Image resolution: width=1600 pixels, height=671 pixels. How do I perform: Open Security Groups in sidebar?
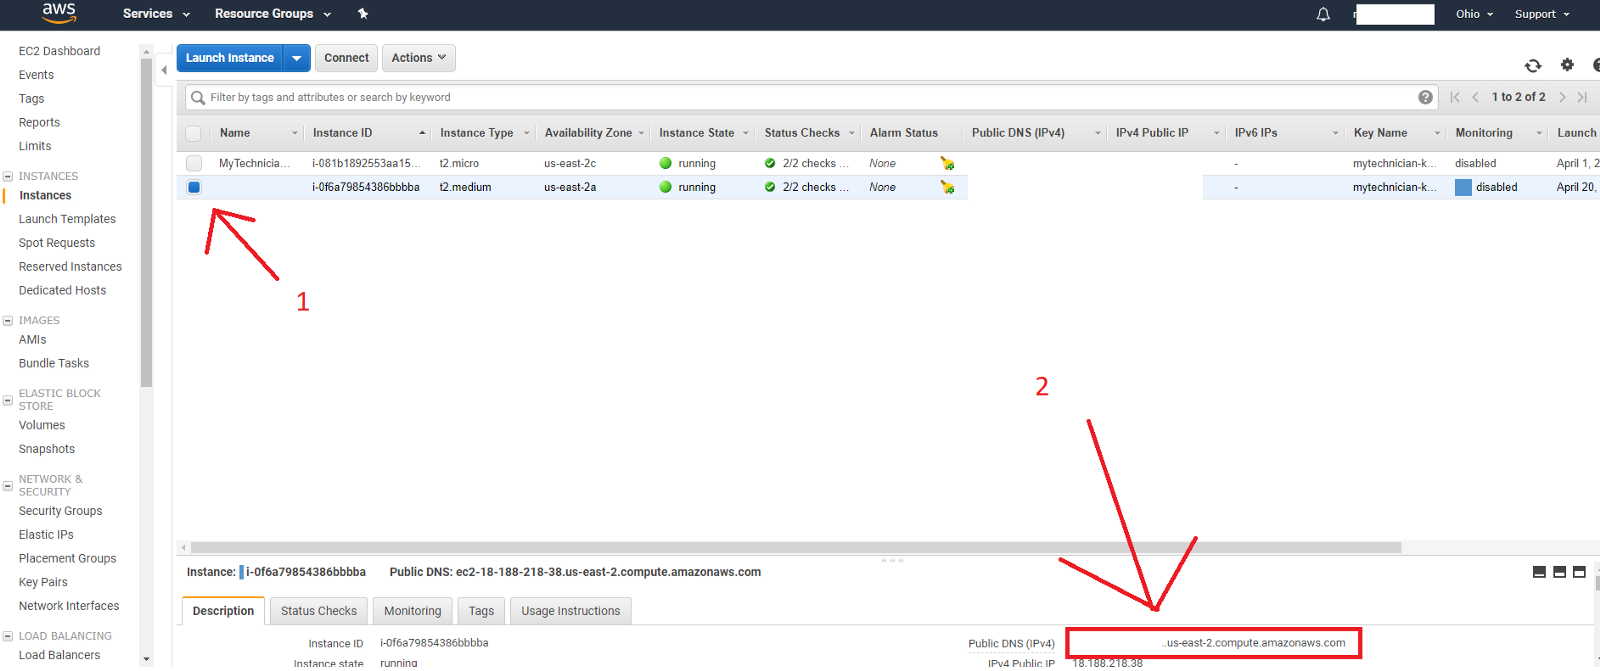point(60,511)
